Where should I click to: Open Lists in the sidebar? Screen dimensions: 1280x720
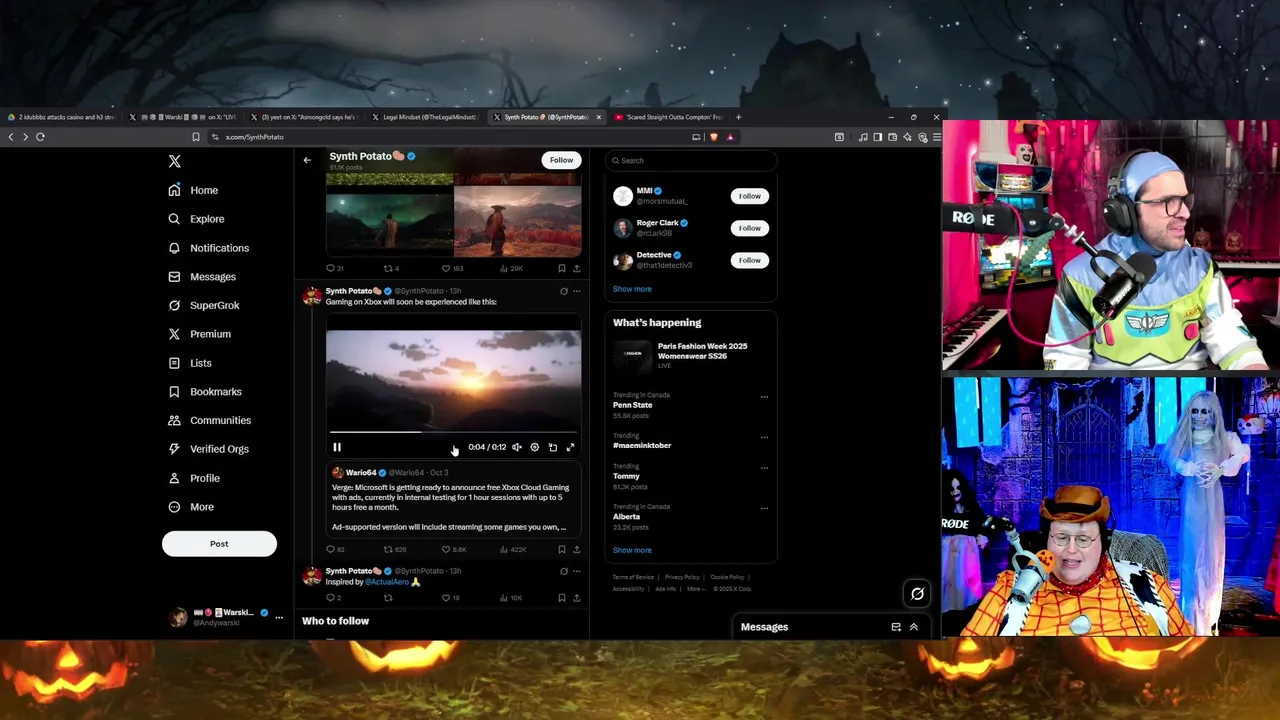point(190,363)
